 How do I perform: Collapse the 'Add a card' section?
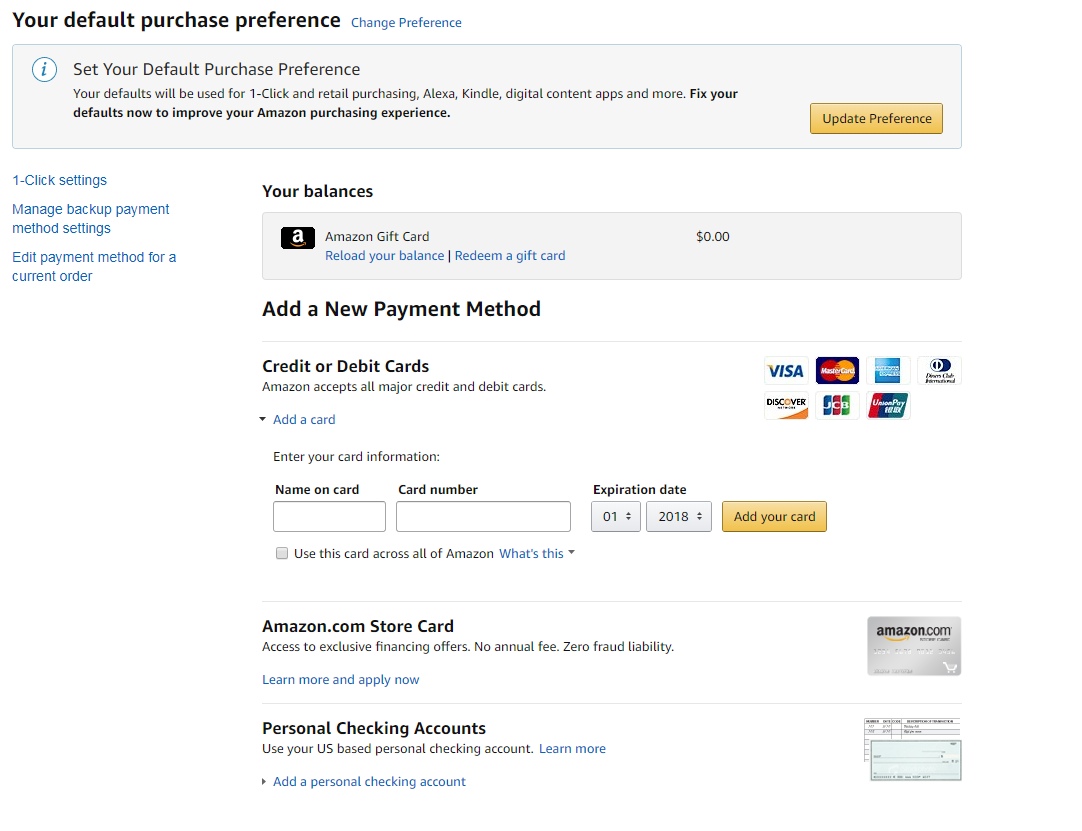303,420
